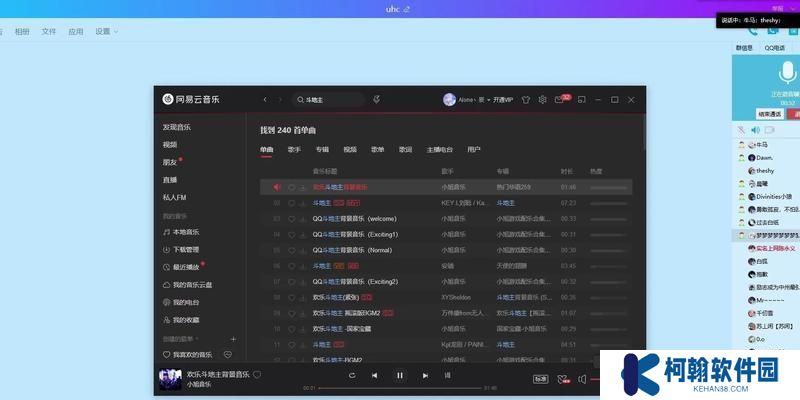Add a new playlist with the plus icon
800x400 pixels.
pos(233,339)
